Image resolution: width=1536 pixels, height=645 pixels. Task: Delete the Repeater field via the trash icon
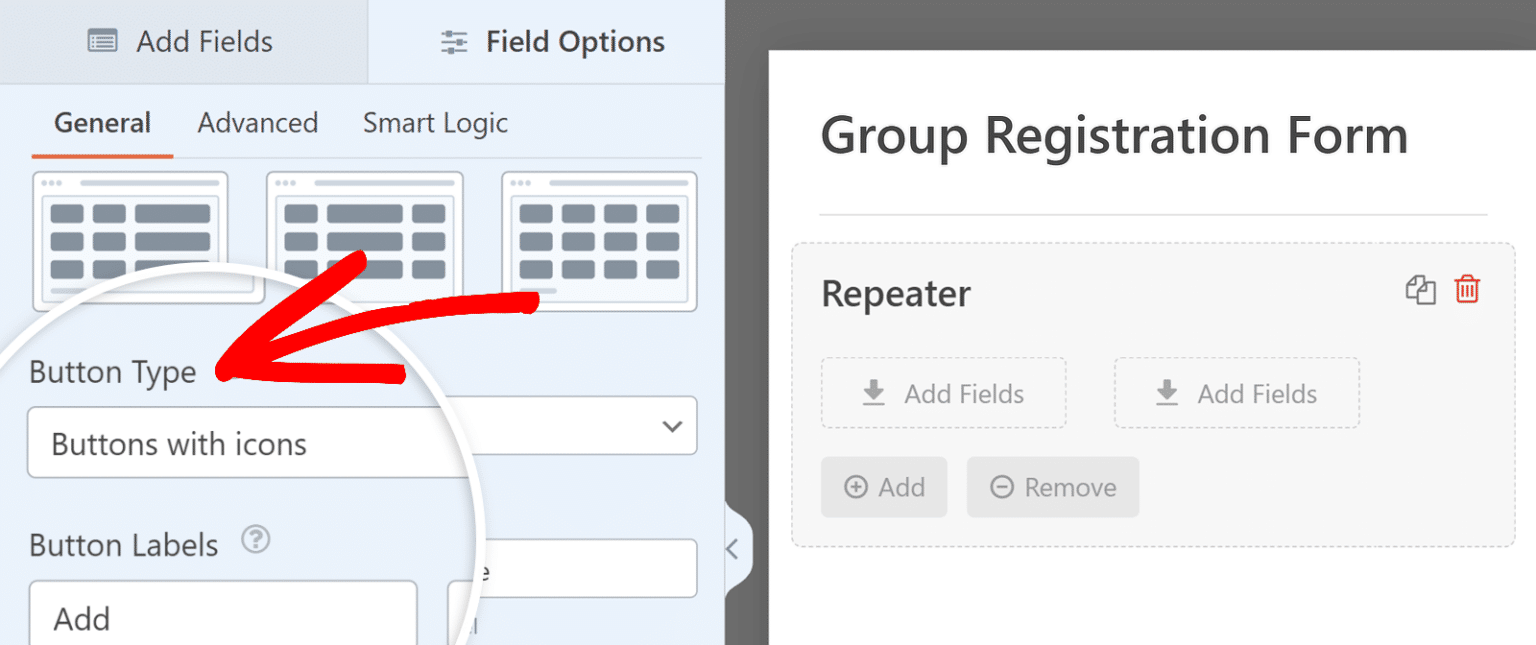[x=1466, y=290]
